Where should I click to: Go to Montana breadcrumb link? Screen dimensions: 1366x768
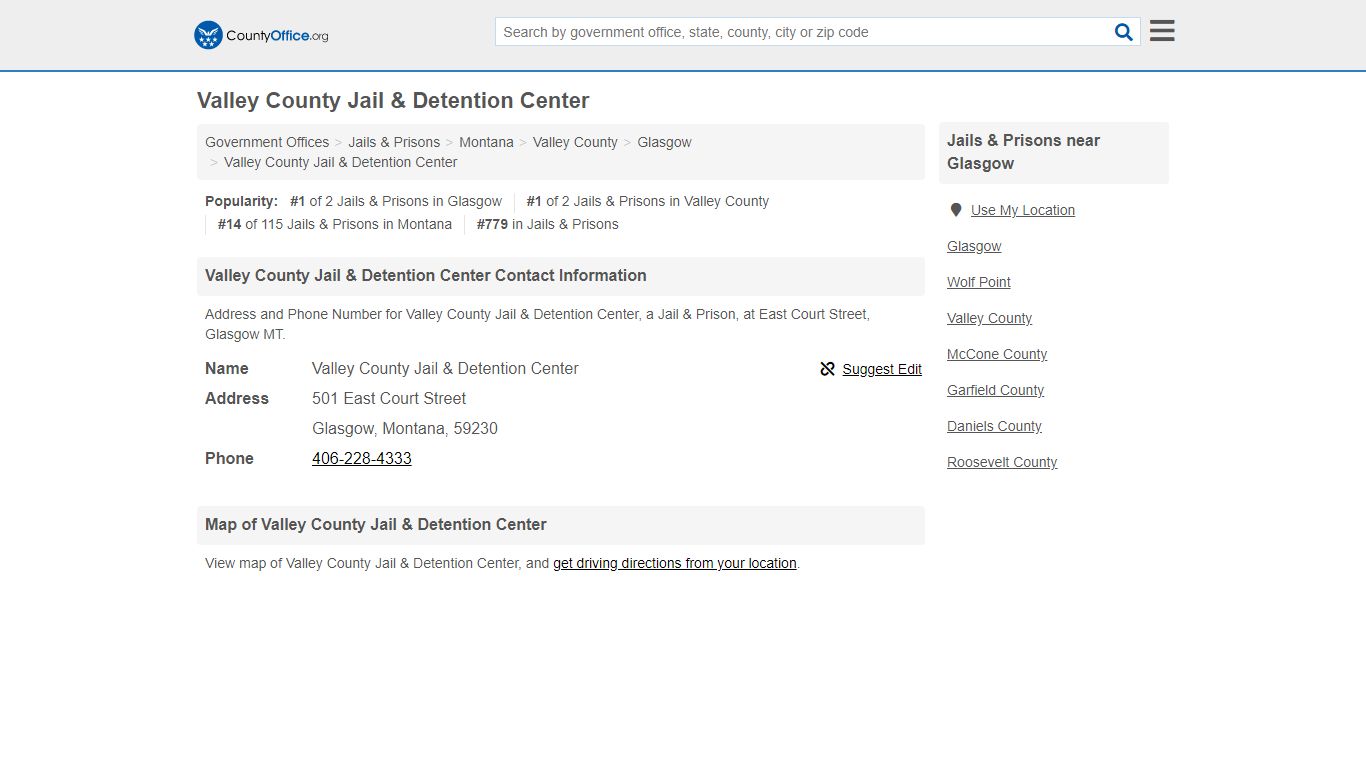click(486, 142)
